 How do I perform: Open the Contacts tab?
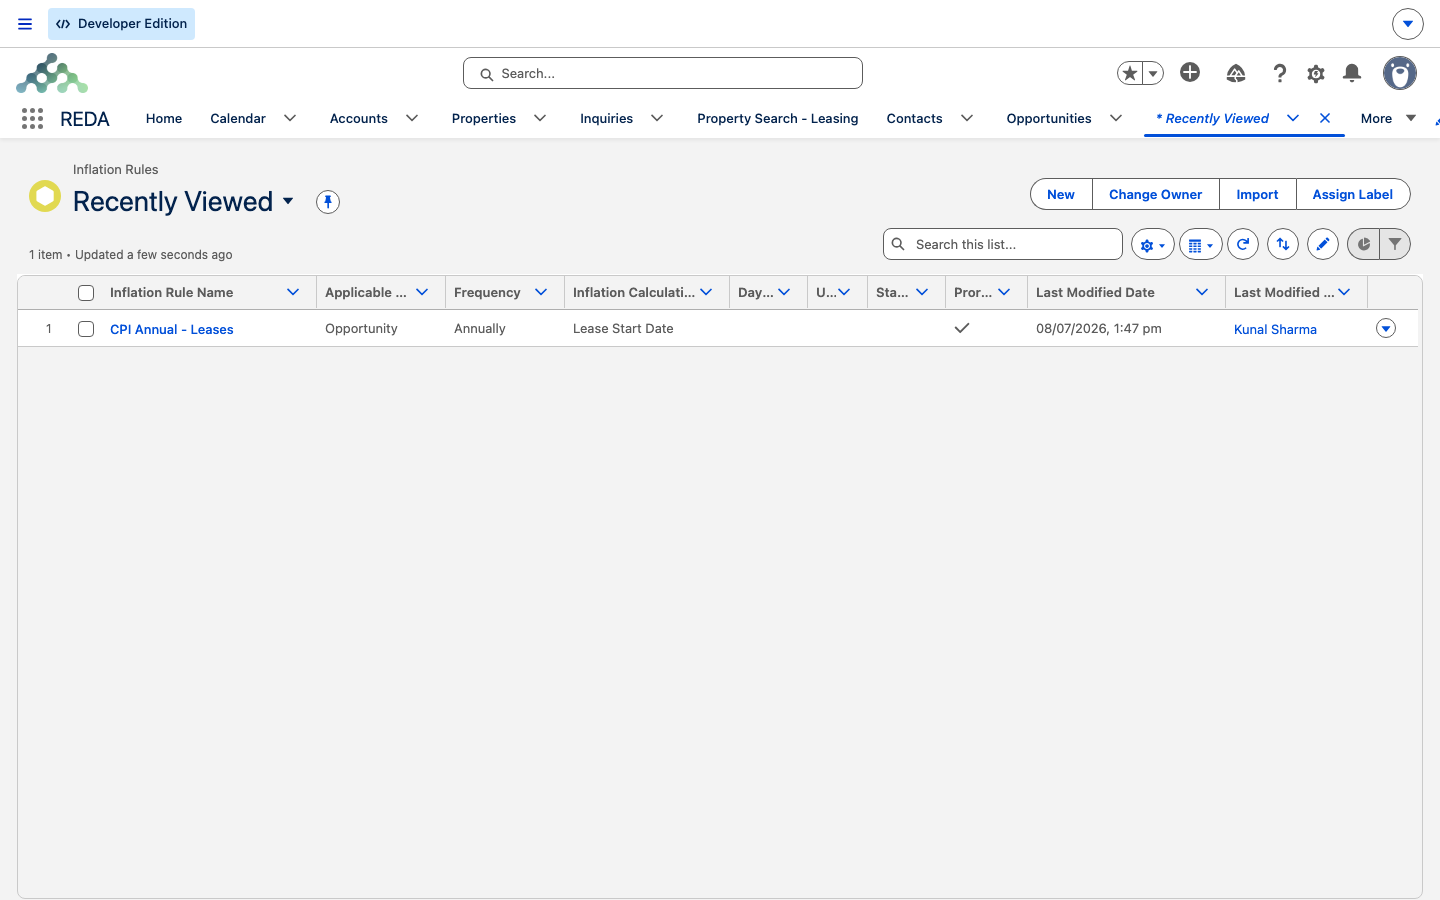[x=914, y=118]
